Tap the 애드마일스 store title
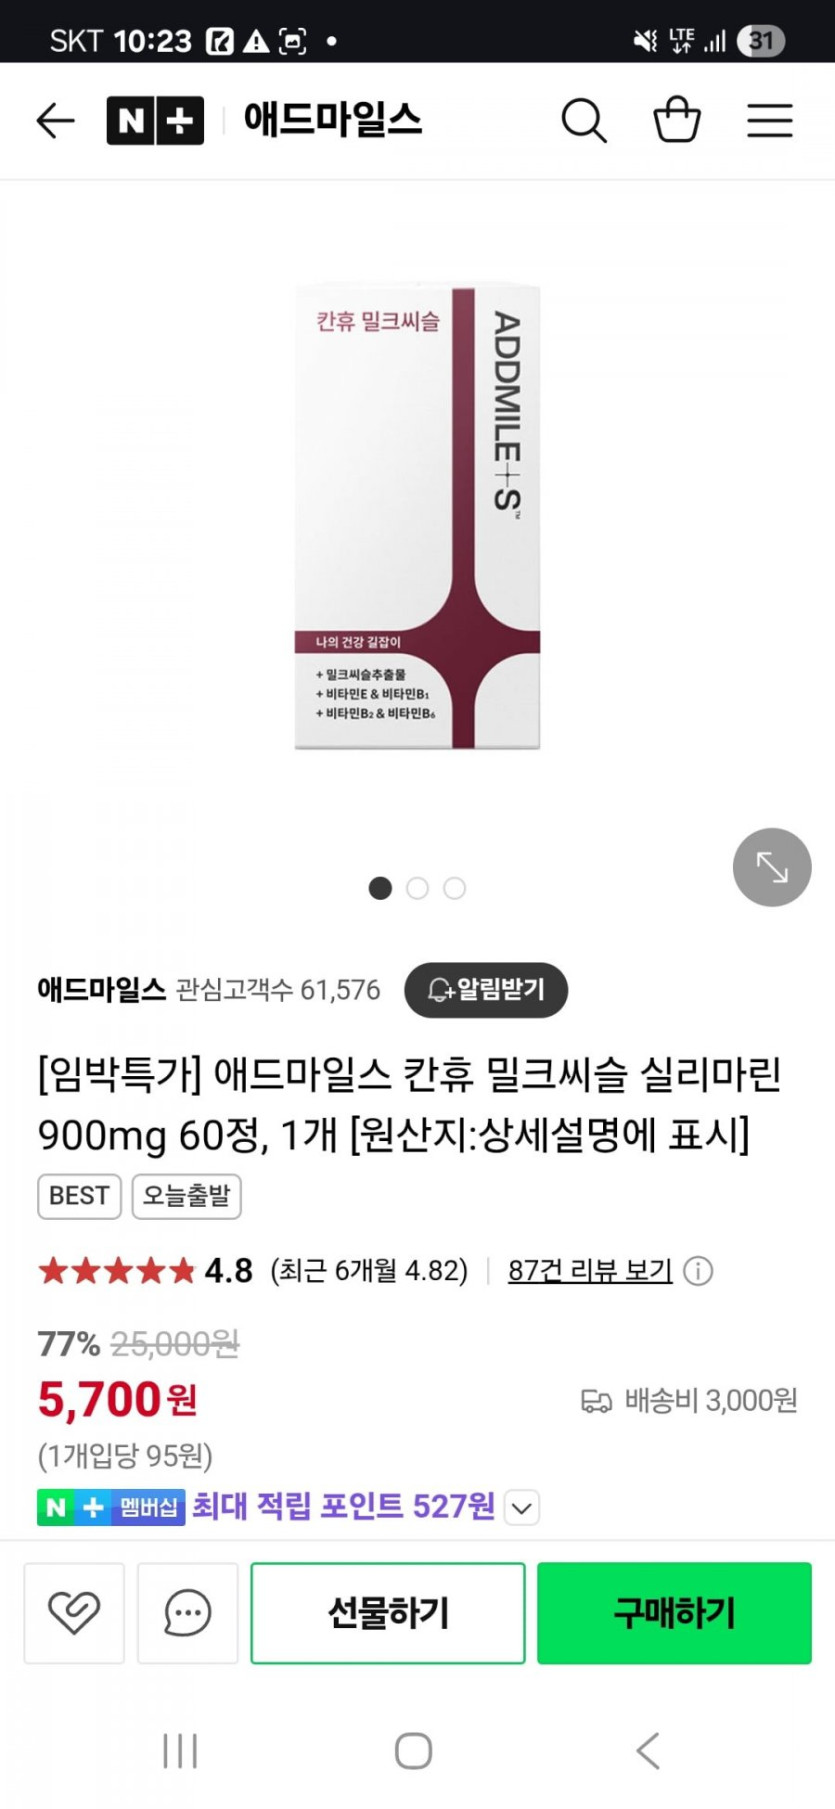This screenshot has width=835, height=1809. tap(333, 120)
